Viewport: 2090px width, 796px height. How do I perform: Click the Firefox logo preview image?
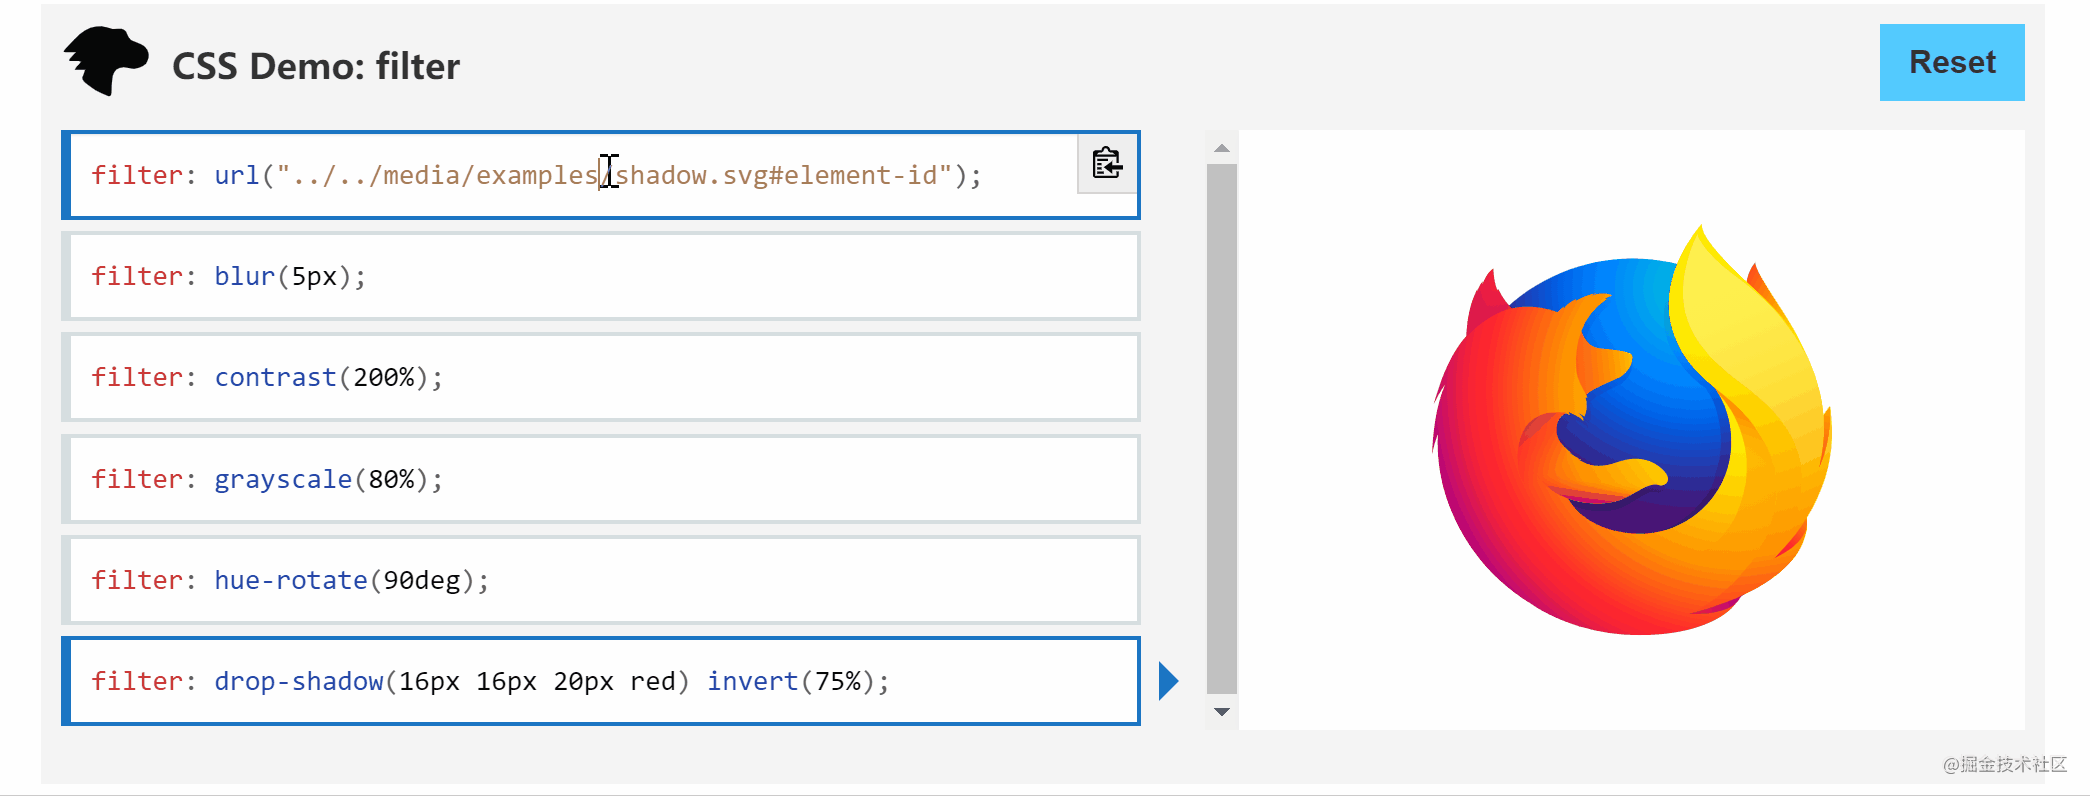[1632, 430]
